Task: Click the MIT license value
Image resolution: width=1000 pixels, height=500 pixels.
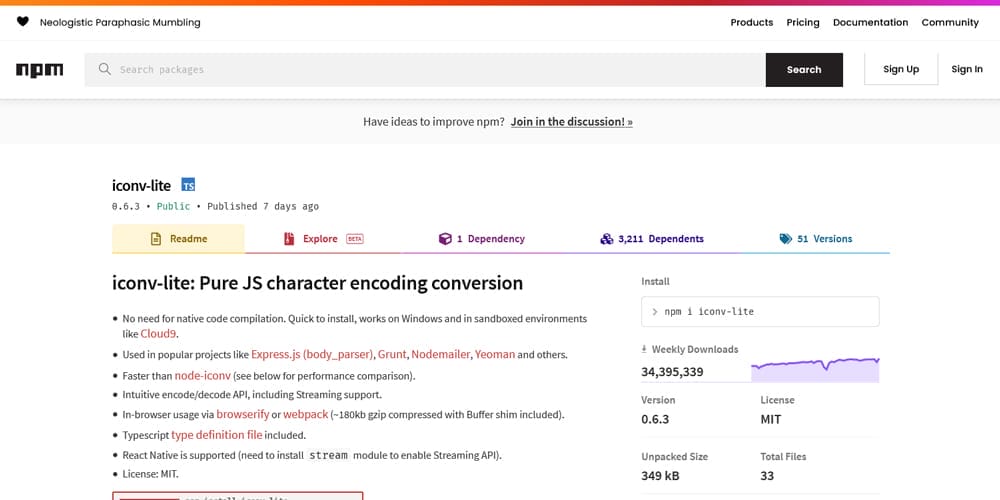Action: [x=770, y=420]
